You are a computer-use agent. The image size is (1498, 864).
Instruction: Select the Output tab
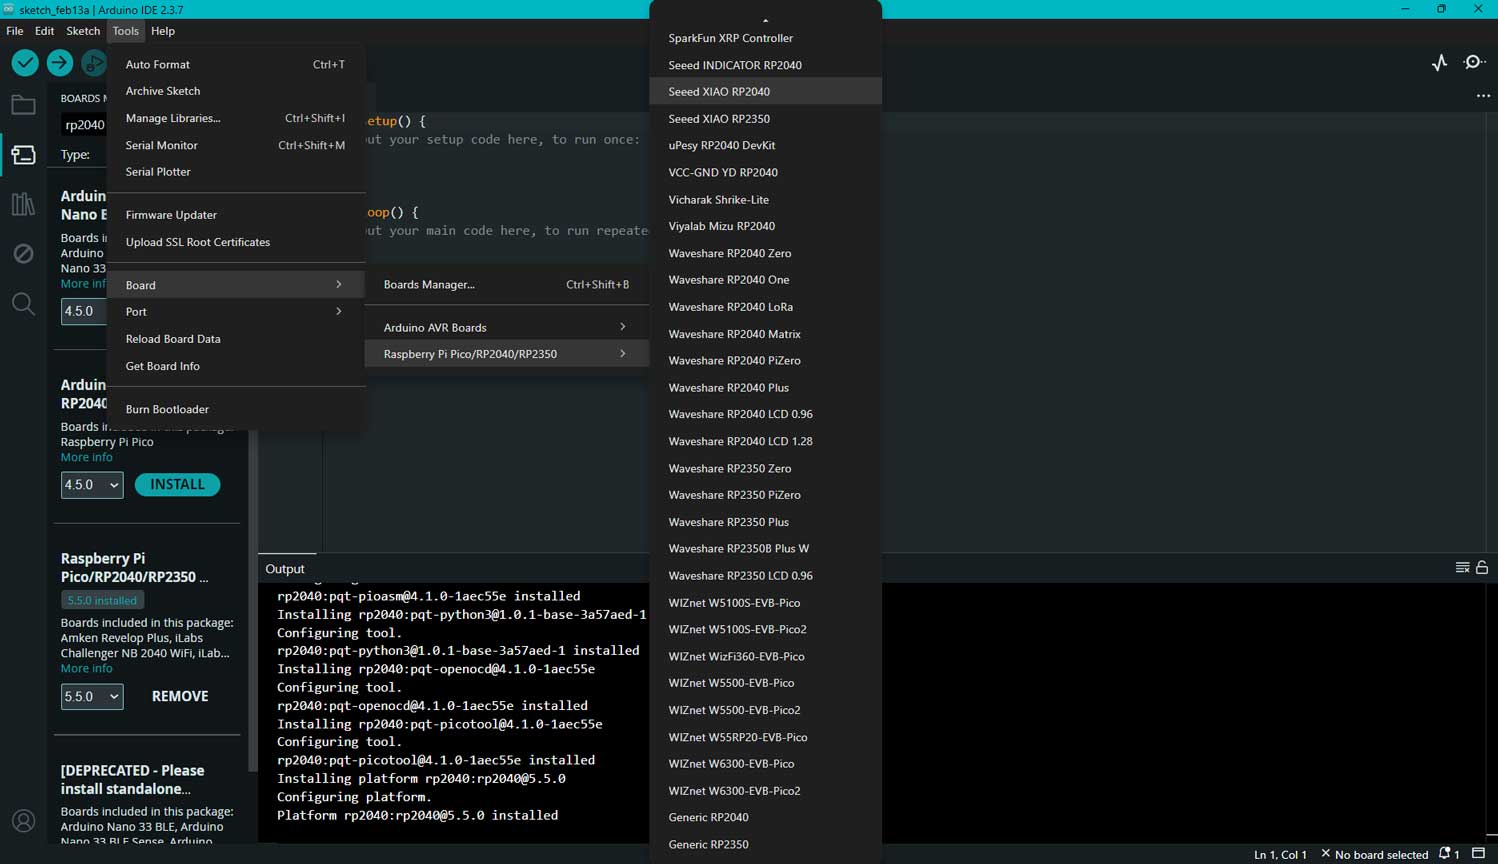click(x=285, y=569)
